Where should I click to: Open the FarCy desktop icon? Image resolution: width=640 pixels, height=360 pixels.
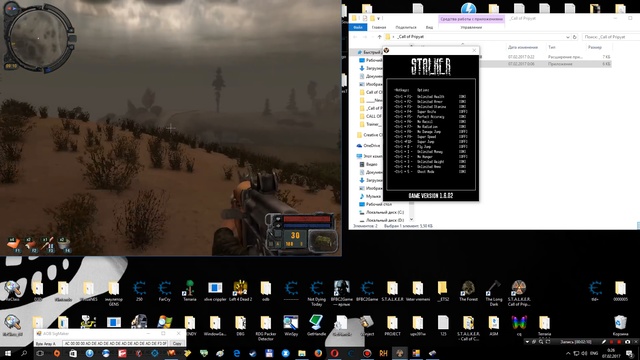[x=164, y=290]
